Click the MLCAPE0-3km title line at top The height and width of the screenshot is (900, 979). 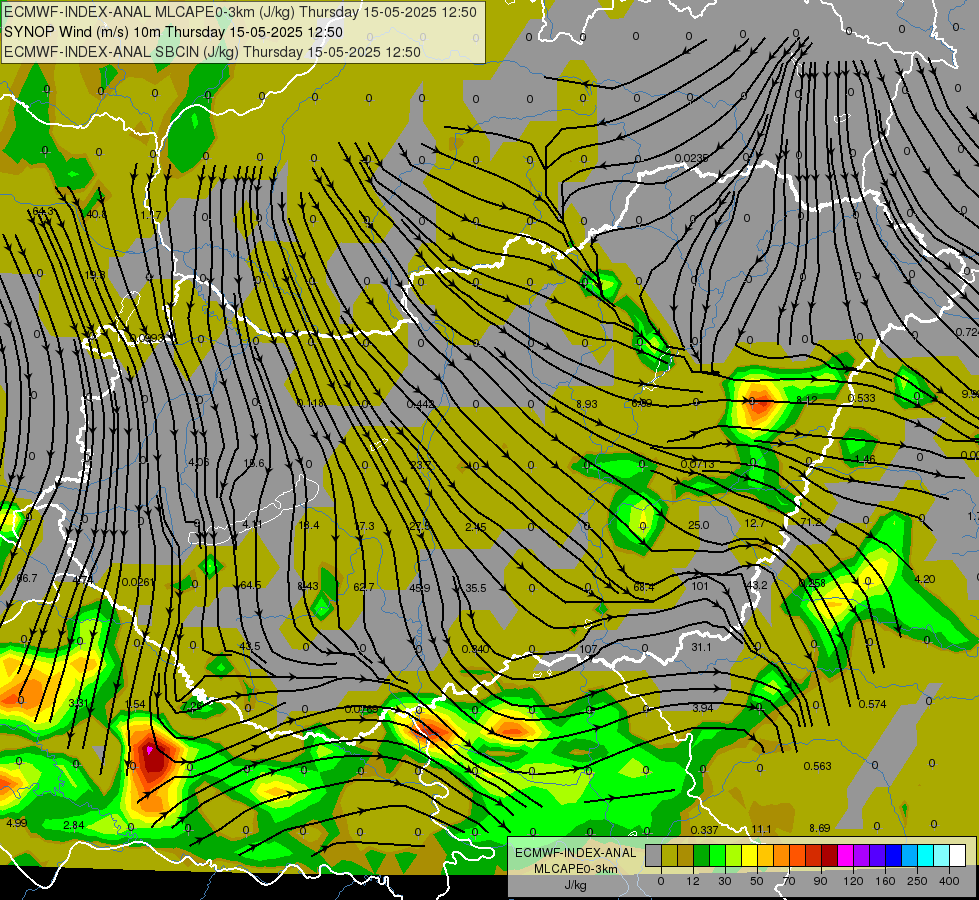(x=240, y=12)
